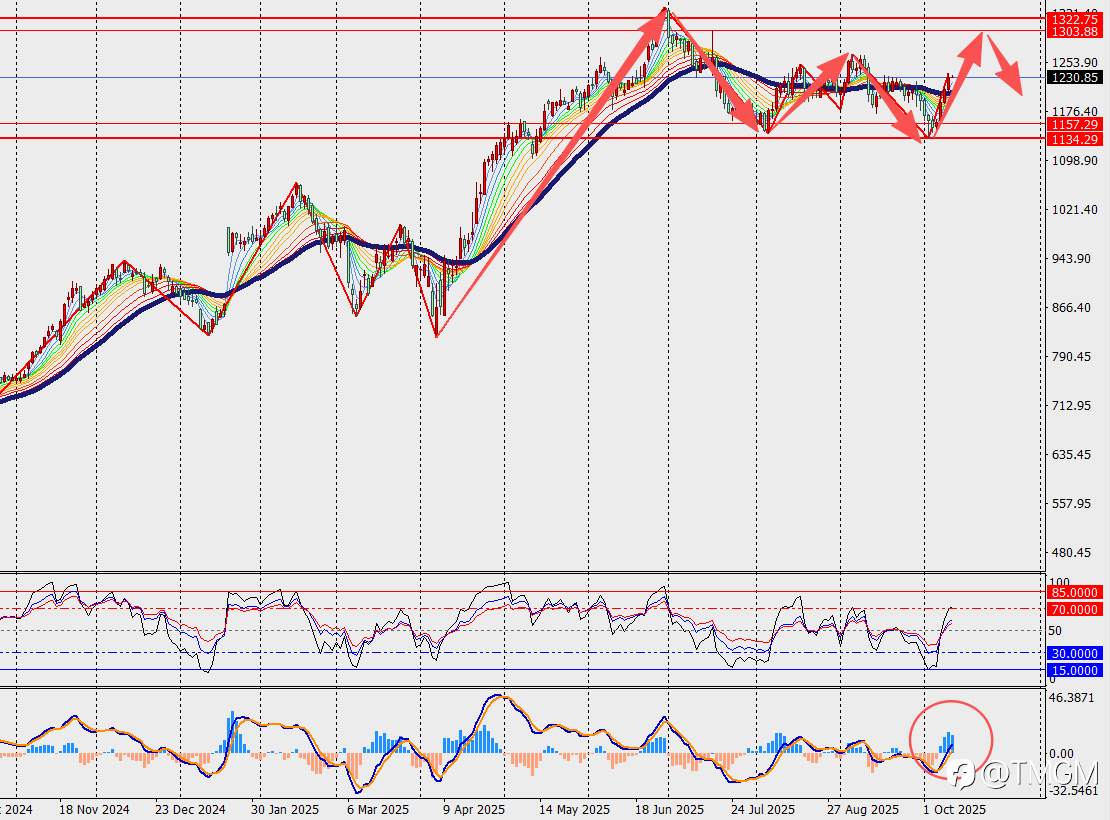Click the red circle on MACD histogram
Screen dimensions: 1110x820
point(951,739)
